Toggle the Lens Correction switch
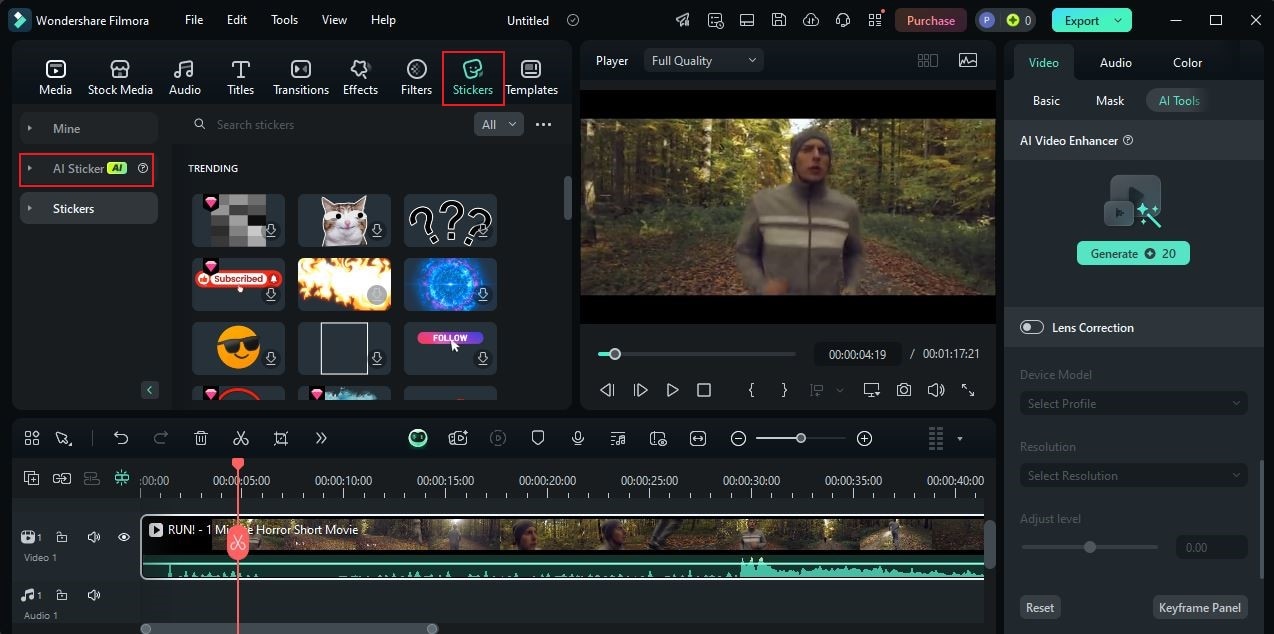Viewport: 1274px width, 634px height. (1032, 327)
